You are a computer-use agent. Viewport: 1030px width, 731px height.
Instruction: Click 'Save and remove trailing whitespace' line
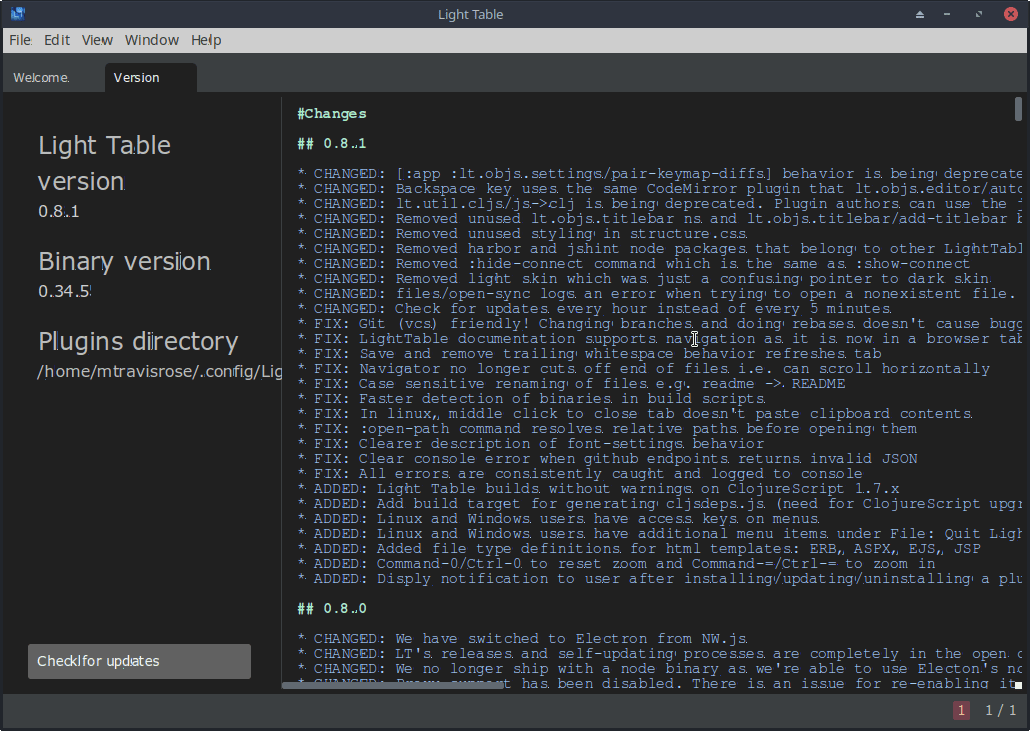[x=589, y=354]
